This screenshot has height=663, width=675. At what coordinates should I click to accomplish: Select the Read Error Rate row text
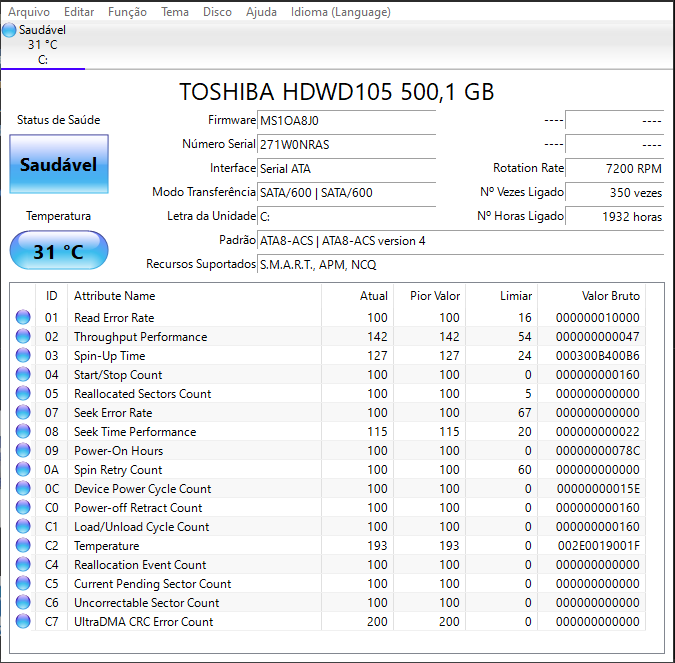tap(114, 318)
